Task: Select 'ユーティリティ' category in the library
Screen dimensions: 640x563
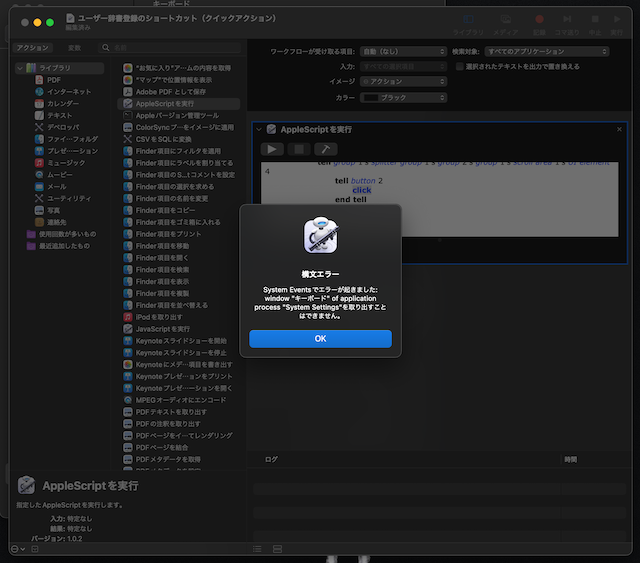Action: click(x=69, y=199)
